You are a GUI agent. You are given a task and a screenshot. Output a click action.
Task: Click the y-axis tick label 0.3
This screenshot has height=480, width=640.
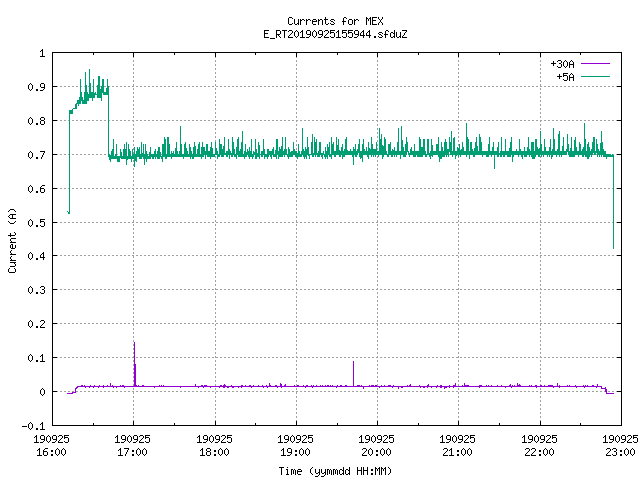[36, 290]
